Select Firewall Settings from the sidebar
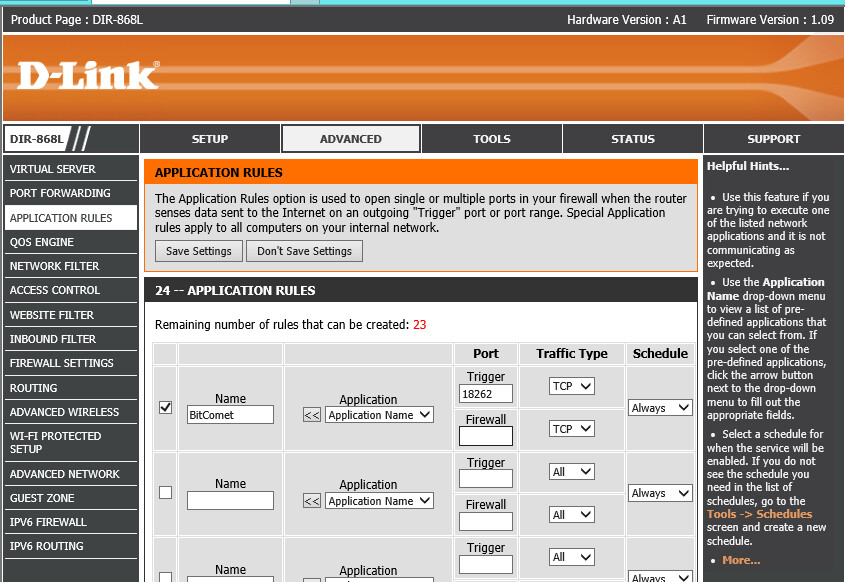The image size is (845, 582). (x=62, y=363)
